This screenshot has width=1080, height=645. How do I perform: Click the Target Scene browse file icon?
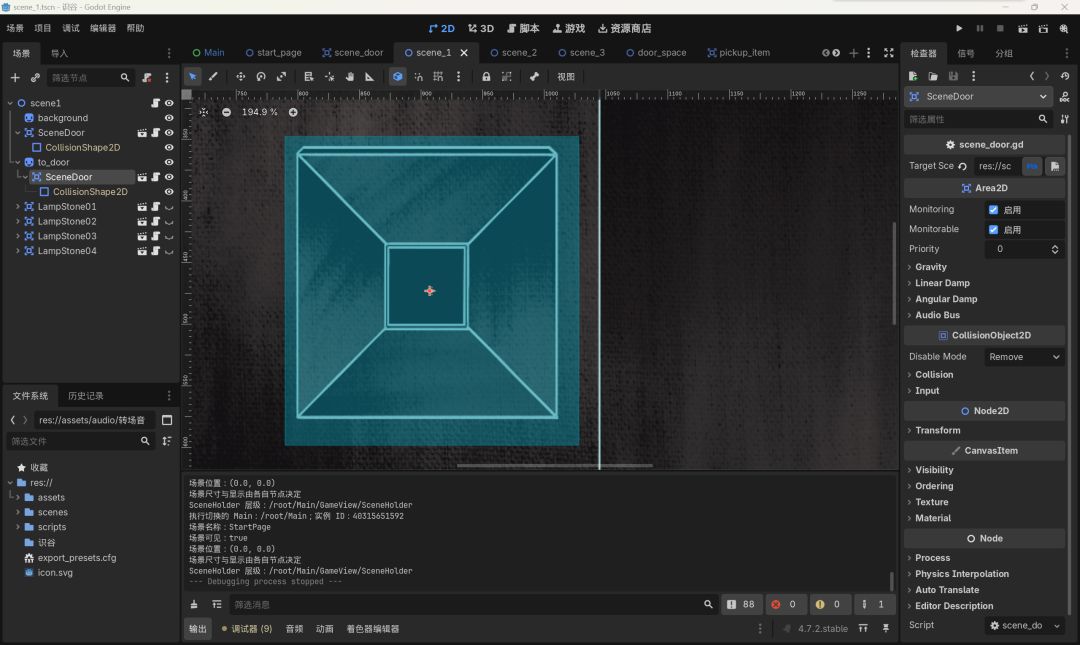click(x=1055, y=166)
